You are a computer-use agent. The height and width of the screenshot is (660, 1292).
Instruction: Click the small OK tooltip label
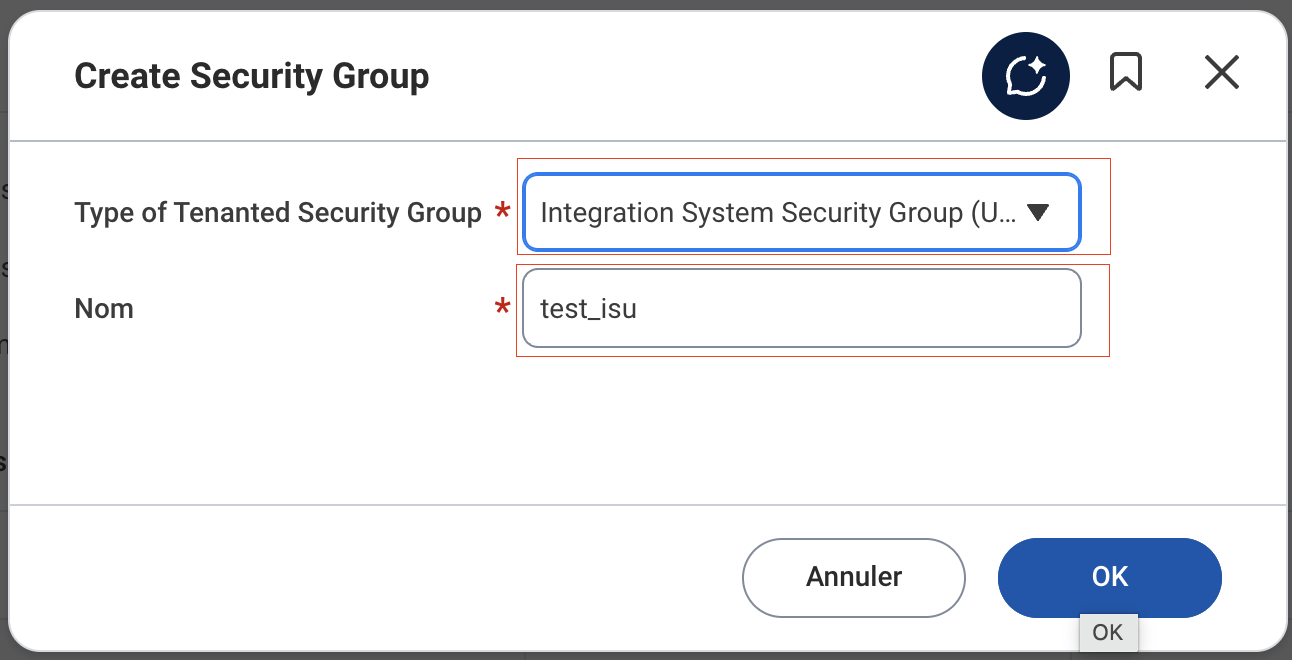pos(1108,632)
